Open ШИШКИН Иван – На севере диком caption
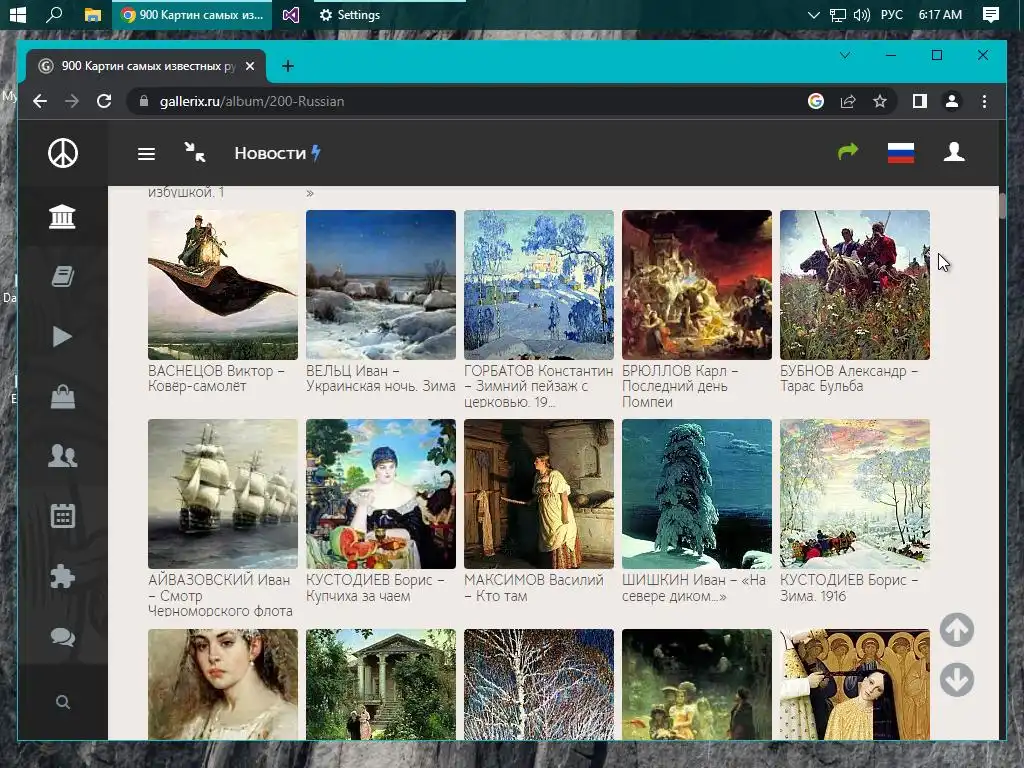 [694, 587]
